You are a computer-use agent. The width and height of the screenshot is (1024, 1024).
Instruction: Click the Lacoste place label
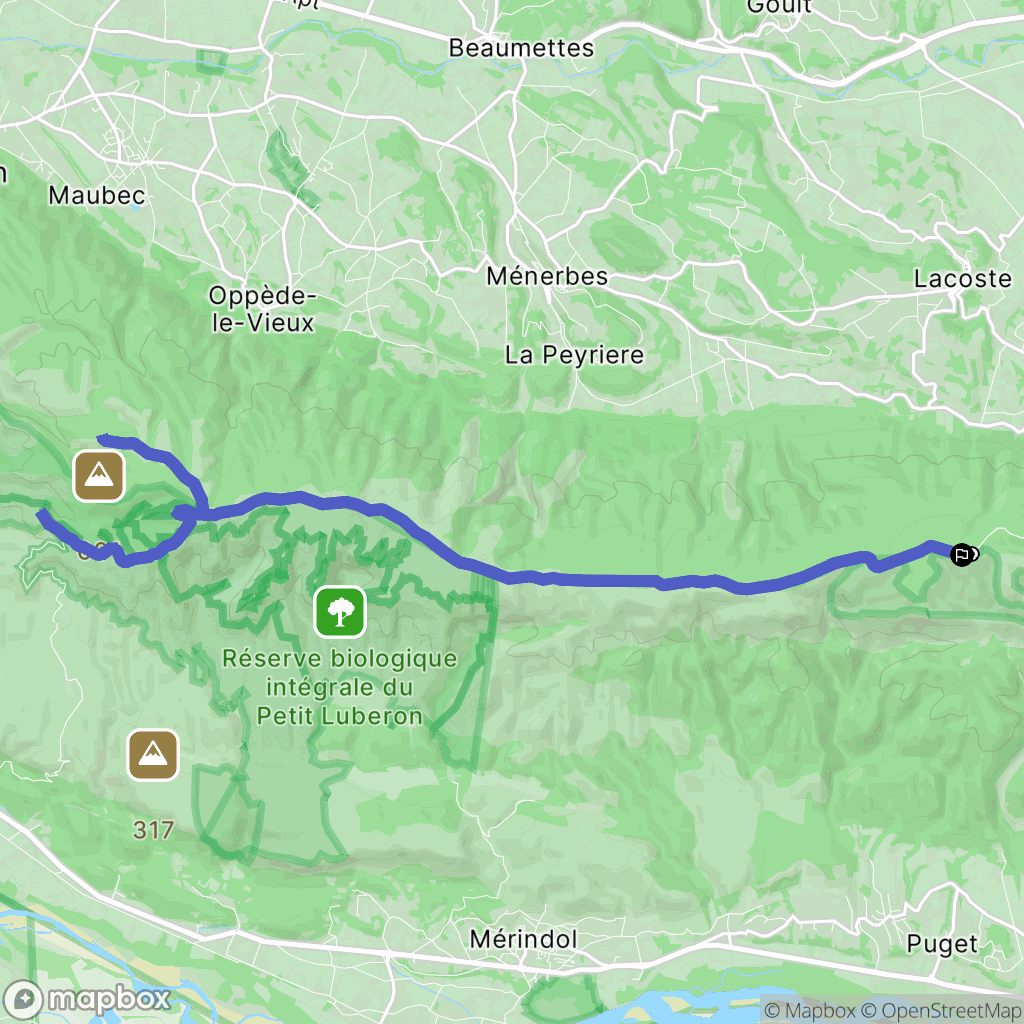click(963, 279)
